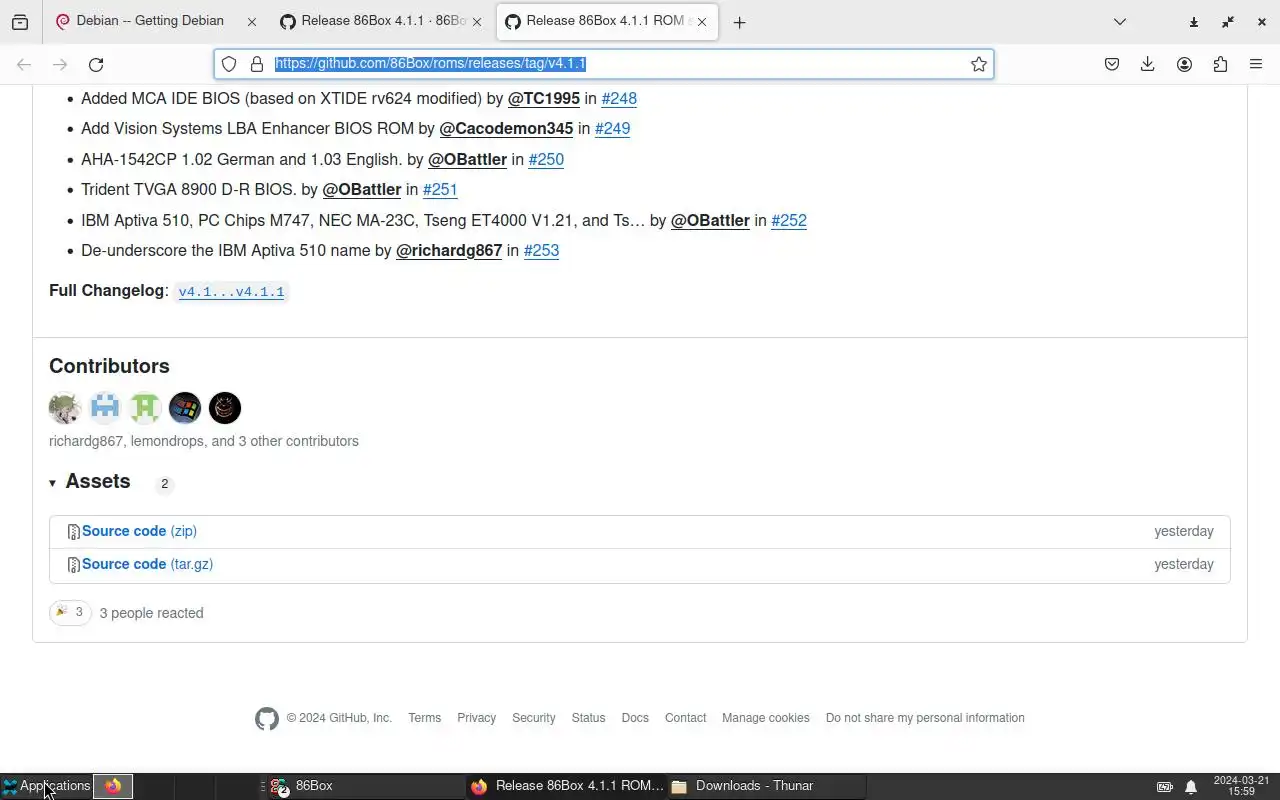Screen dimensions: 1280x800
Task: Click the @OBattler link on the AHA-1542CP line
Action: pyautogui.click(x=468, y=159)
